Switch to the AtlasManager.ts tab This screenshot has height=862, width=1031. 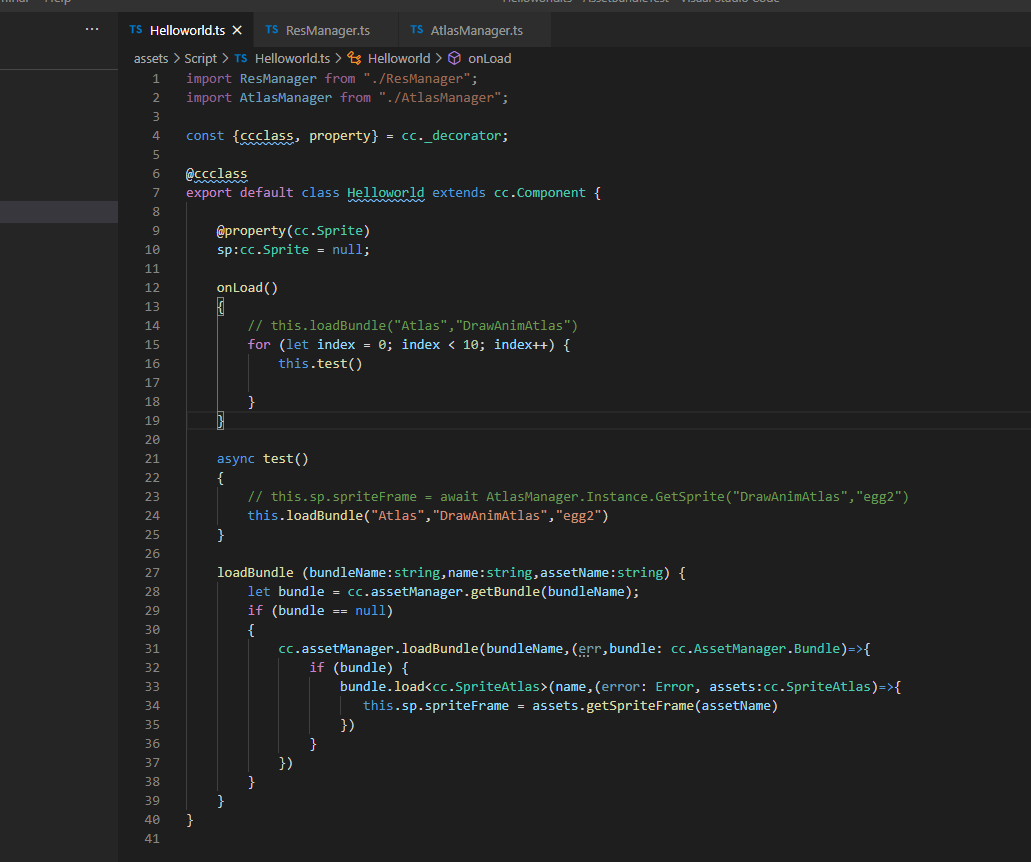[476, 31]
